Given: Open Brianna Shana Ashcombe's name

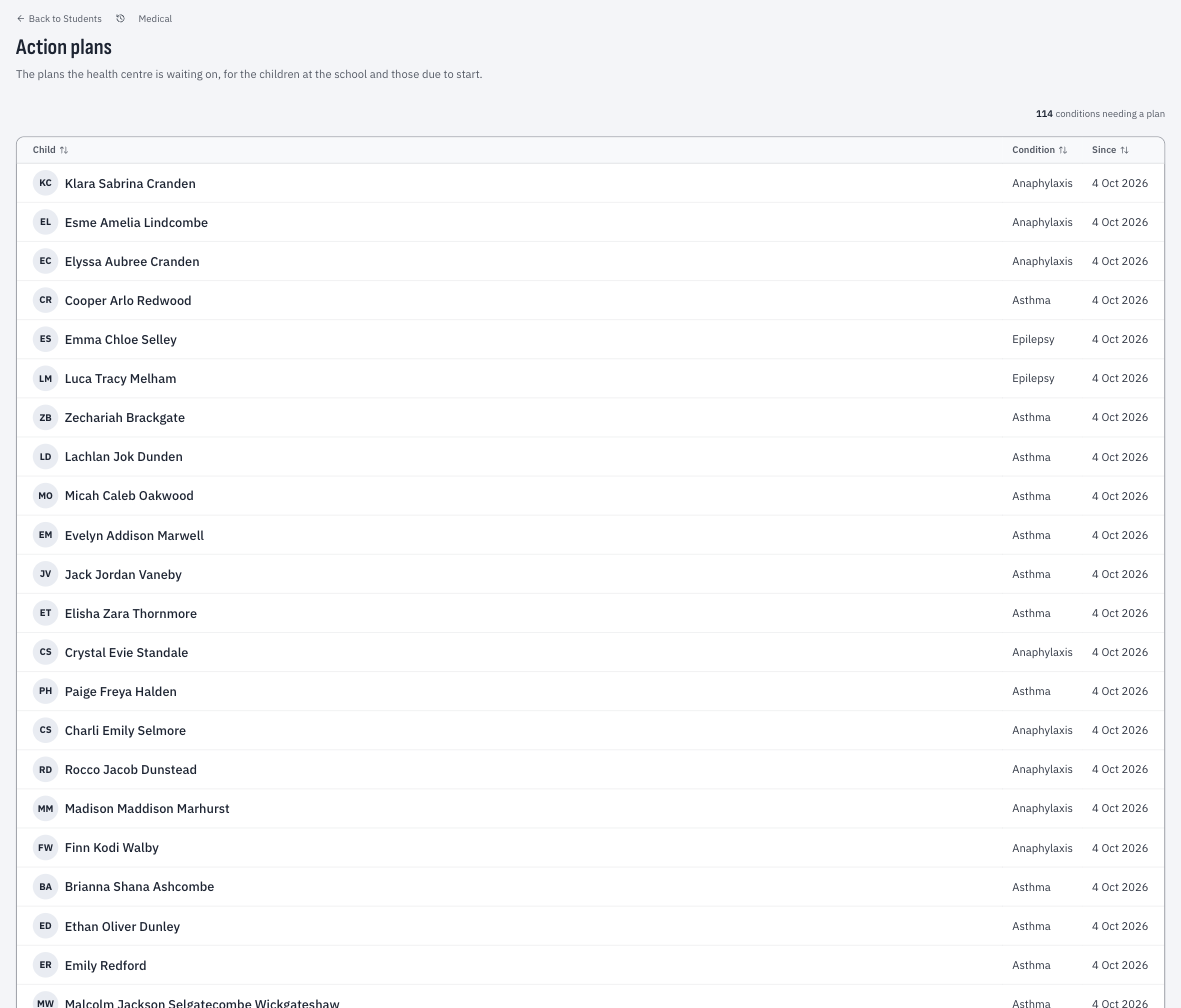Looking at the screenshot, I should (x=139, y=887).
